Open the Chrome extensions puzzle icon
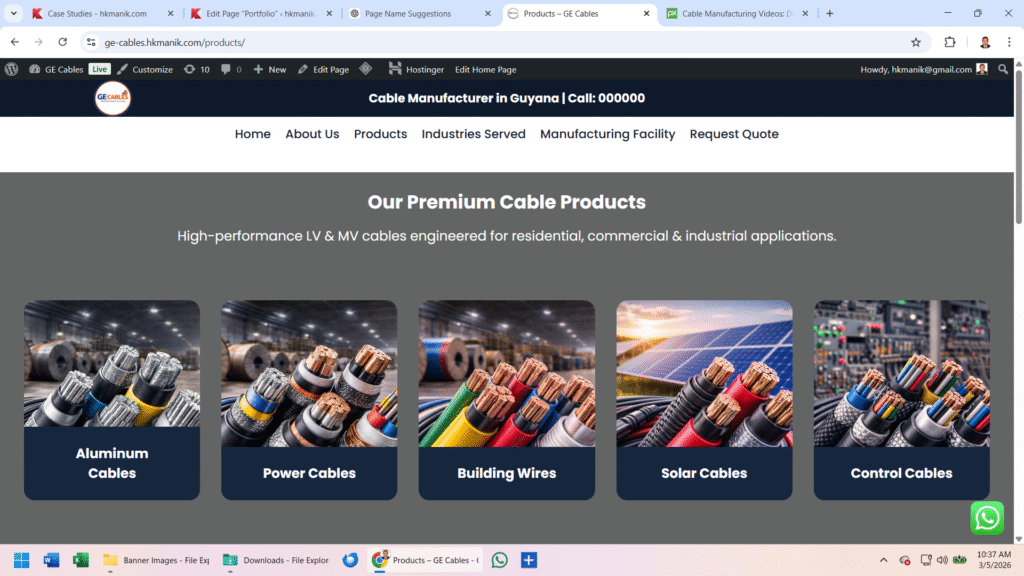 pyautogui.click(x=950, y=42)
